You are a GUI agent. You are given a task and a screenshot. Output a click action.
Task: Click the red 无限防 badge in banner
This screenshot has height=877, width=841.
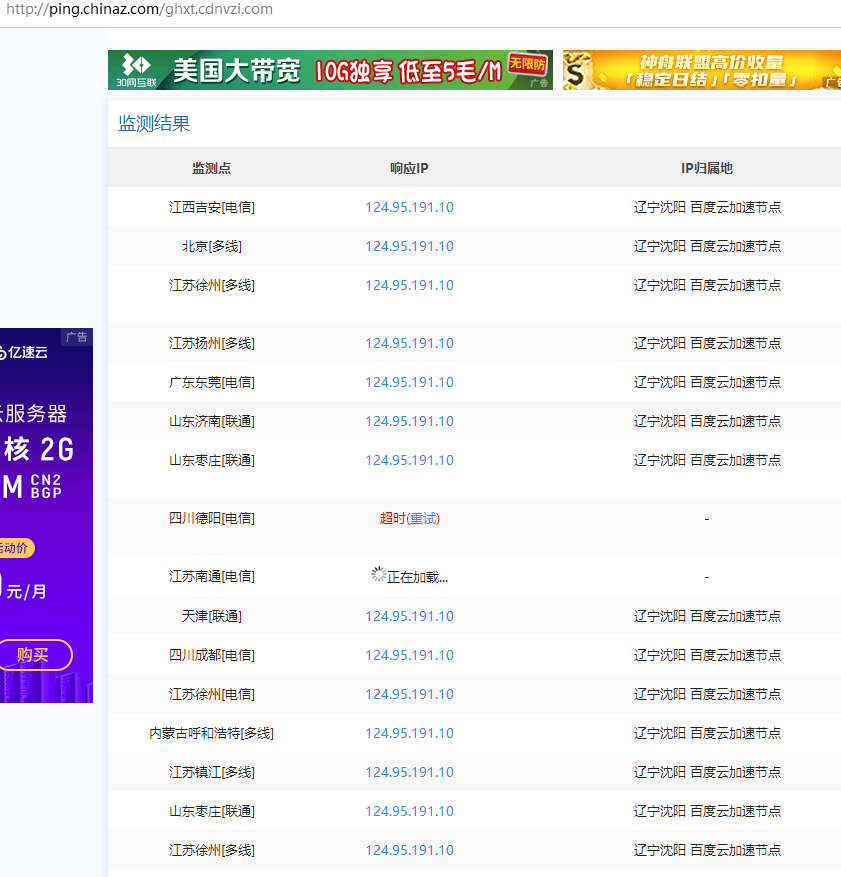(528, 64)
